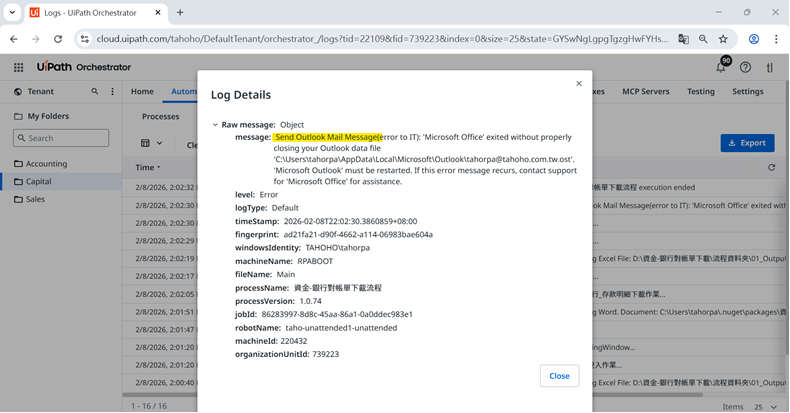Click the folder Search input field
The width and height of the screenshot is (790, 413).
[66, 138]
